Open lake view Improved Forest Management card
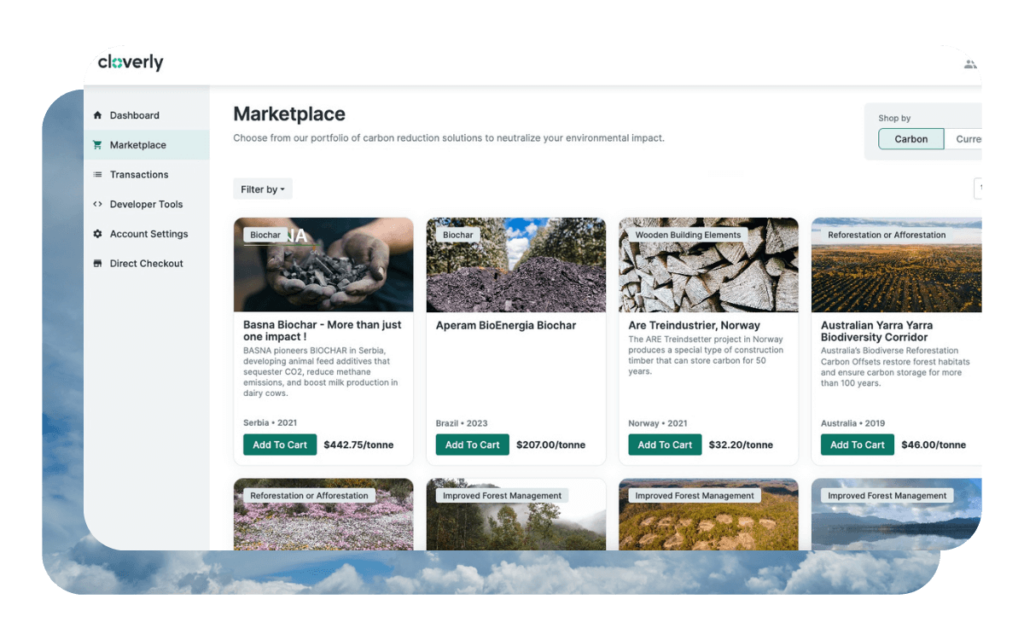Viewport: 1024px width, 640px height. click(896, 515)
